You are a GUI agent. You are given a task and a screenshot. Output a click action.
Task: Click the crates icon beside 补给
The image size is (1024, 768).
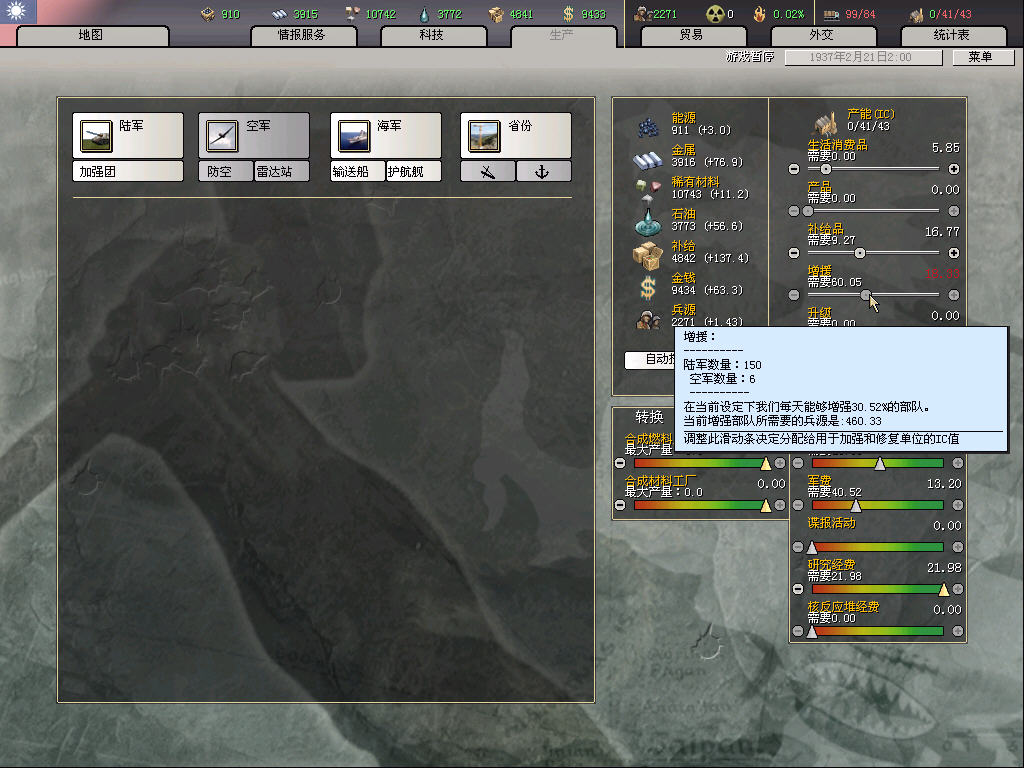[x=647, y=255]
